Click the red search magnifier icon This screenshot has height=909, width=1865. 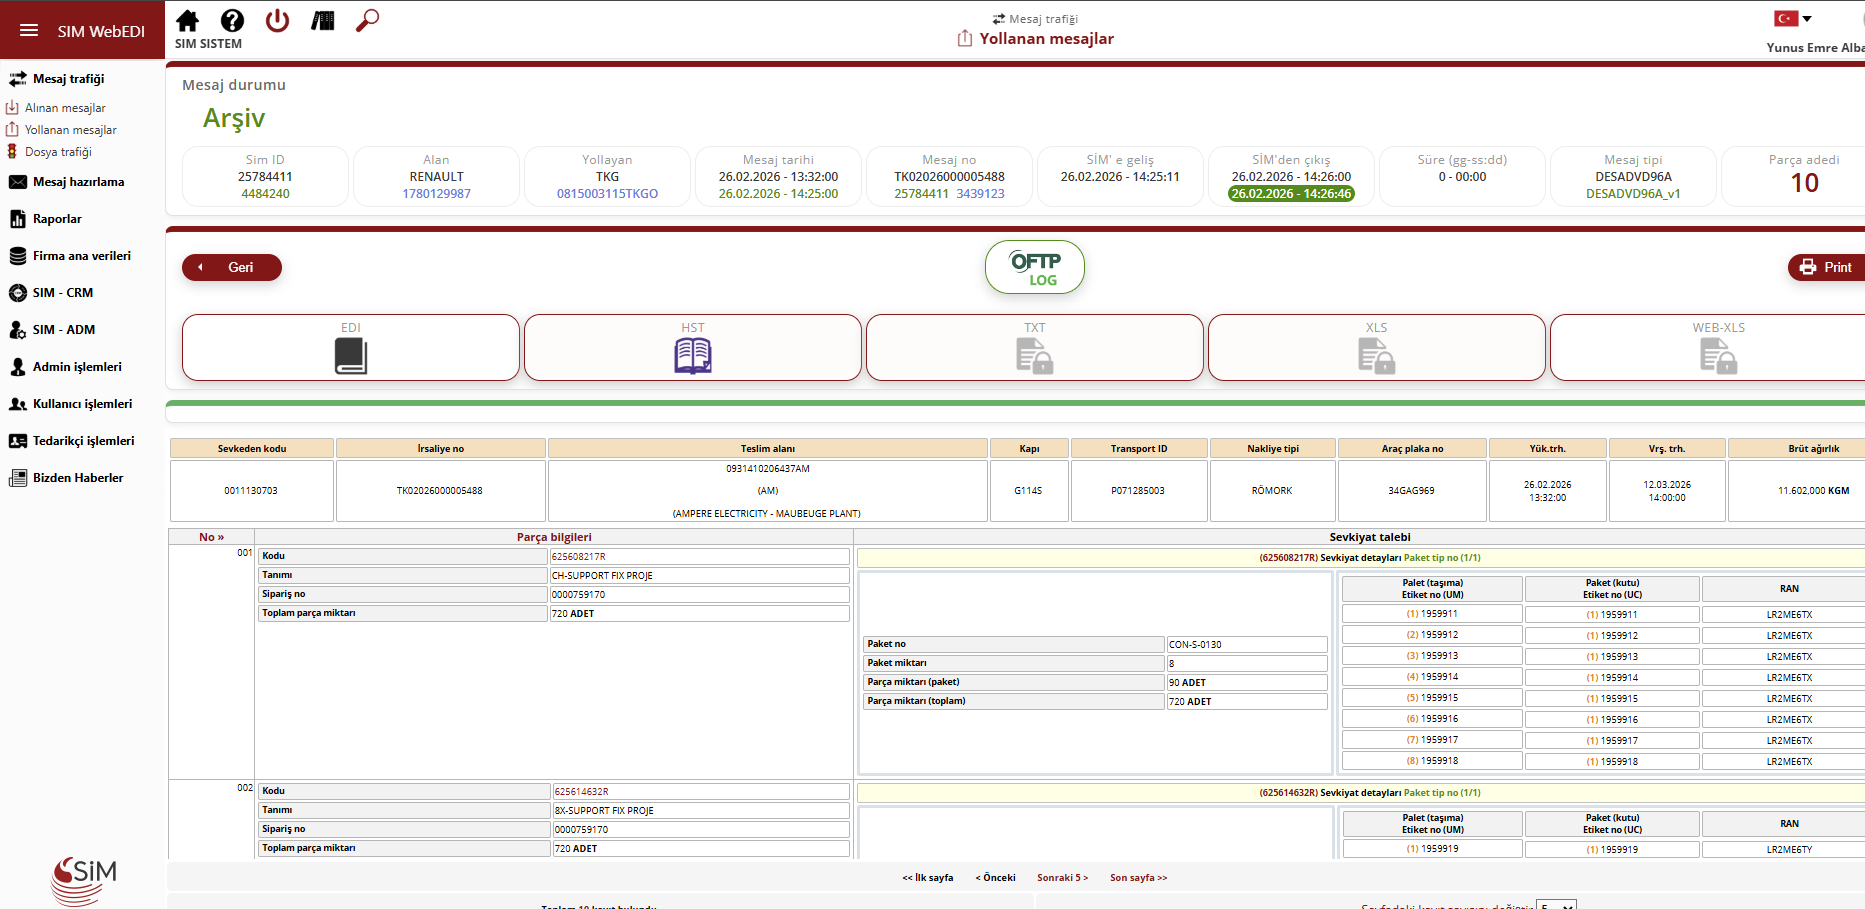[367, 21]
